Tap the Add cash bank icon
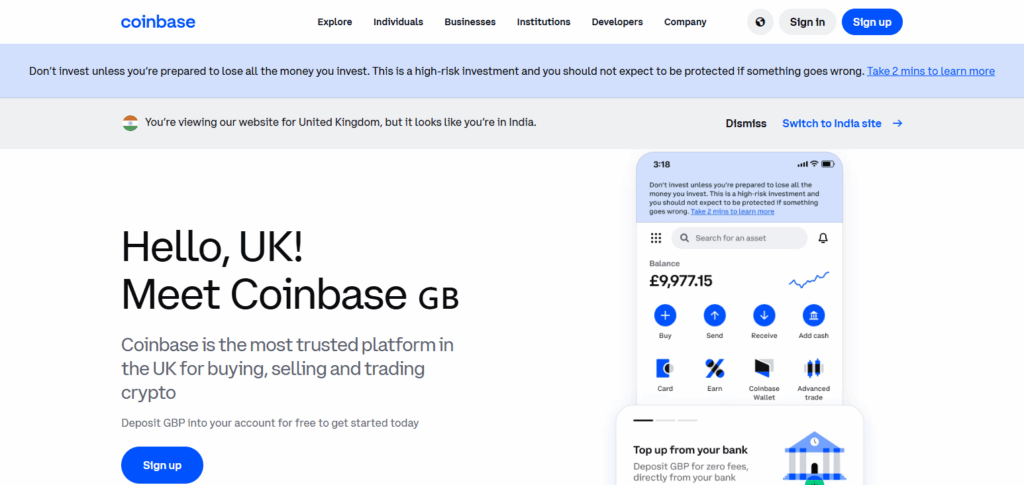This screenshot has width=1024, height=485. pyautogui.click(x=814, y=316)
